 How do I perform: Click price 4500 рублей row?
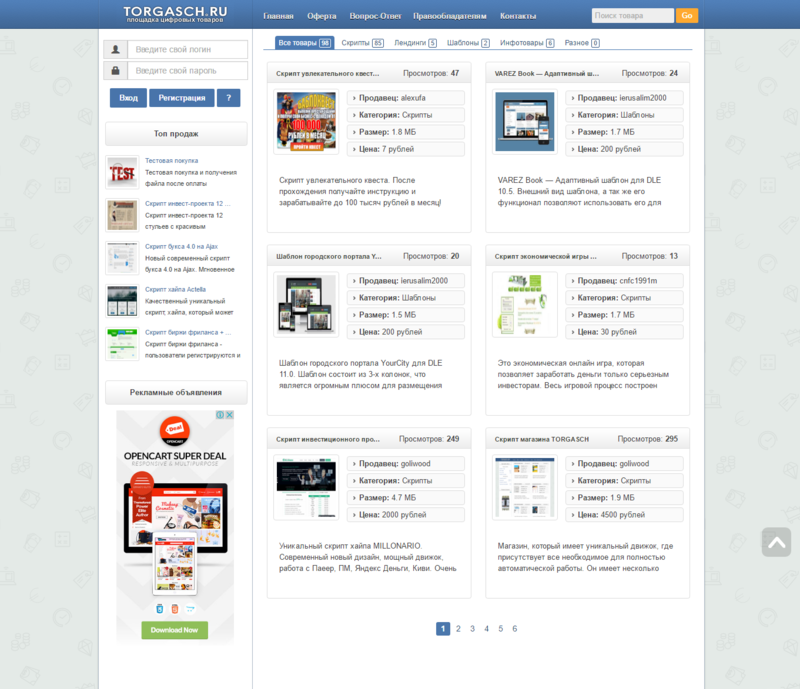(624, 514)
